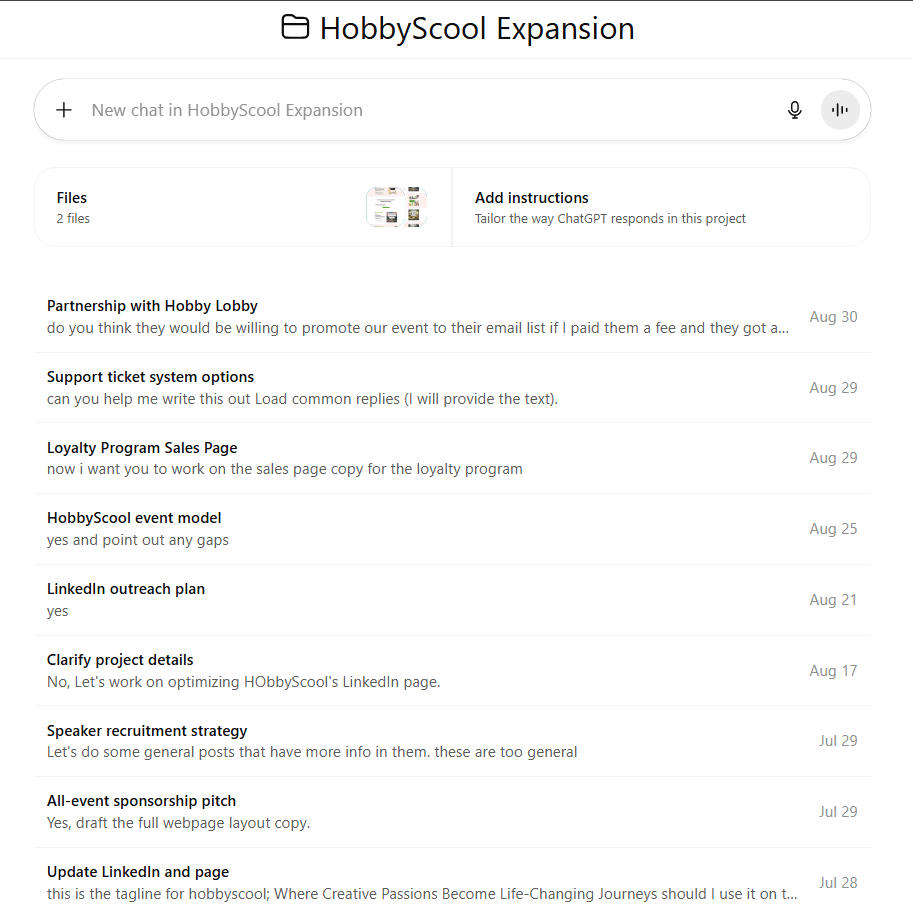Viewport: 913px width, 909px height.
Task: Open the Partnership with Hobby Lobby chat
Action: coord(452,317)
